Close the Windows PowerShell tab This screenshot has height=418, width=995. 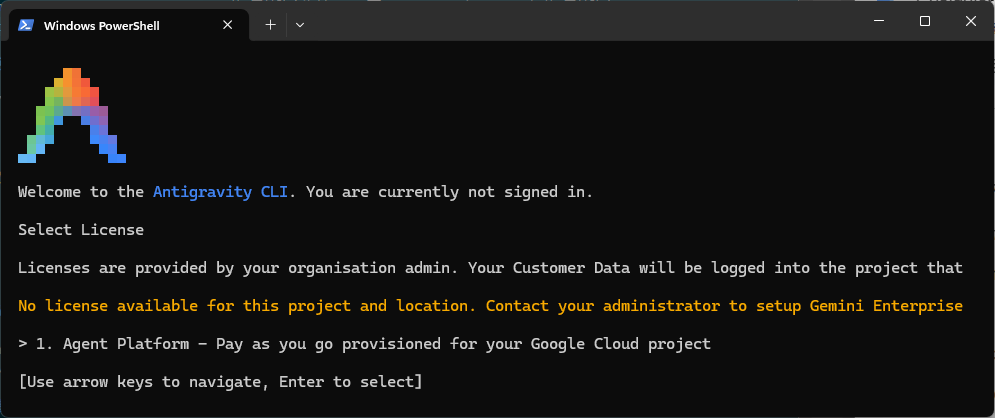click(x=228, y=25)
